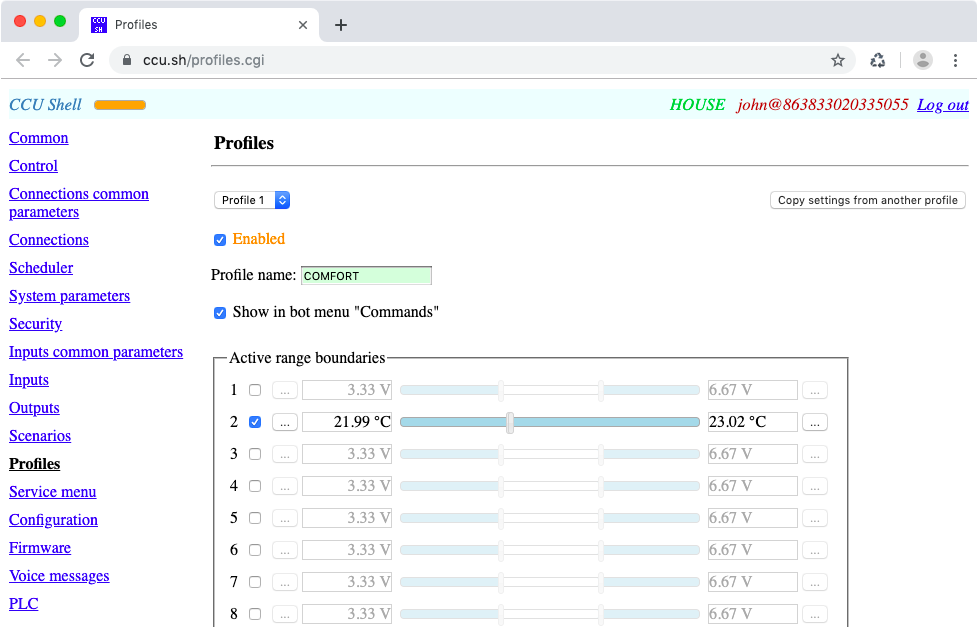Bookmark this page with the star icon
Image resolution: width=977 pixels, height=628 pixels.
click(837, 60)
